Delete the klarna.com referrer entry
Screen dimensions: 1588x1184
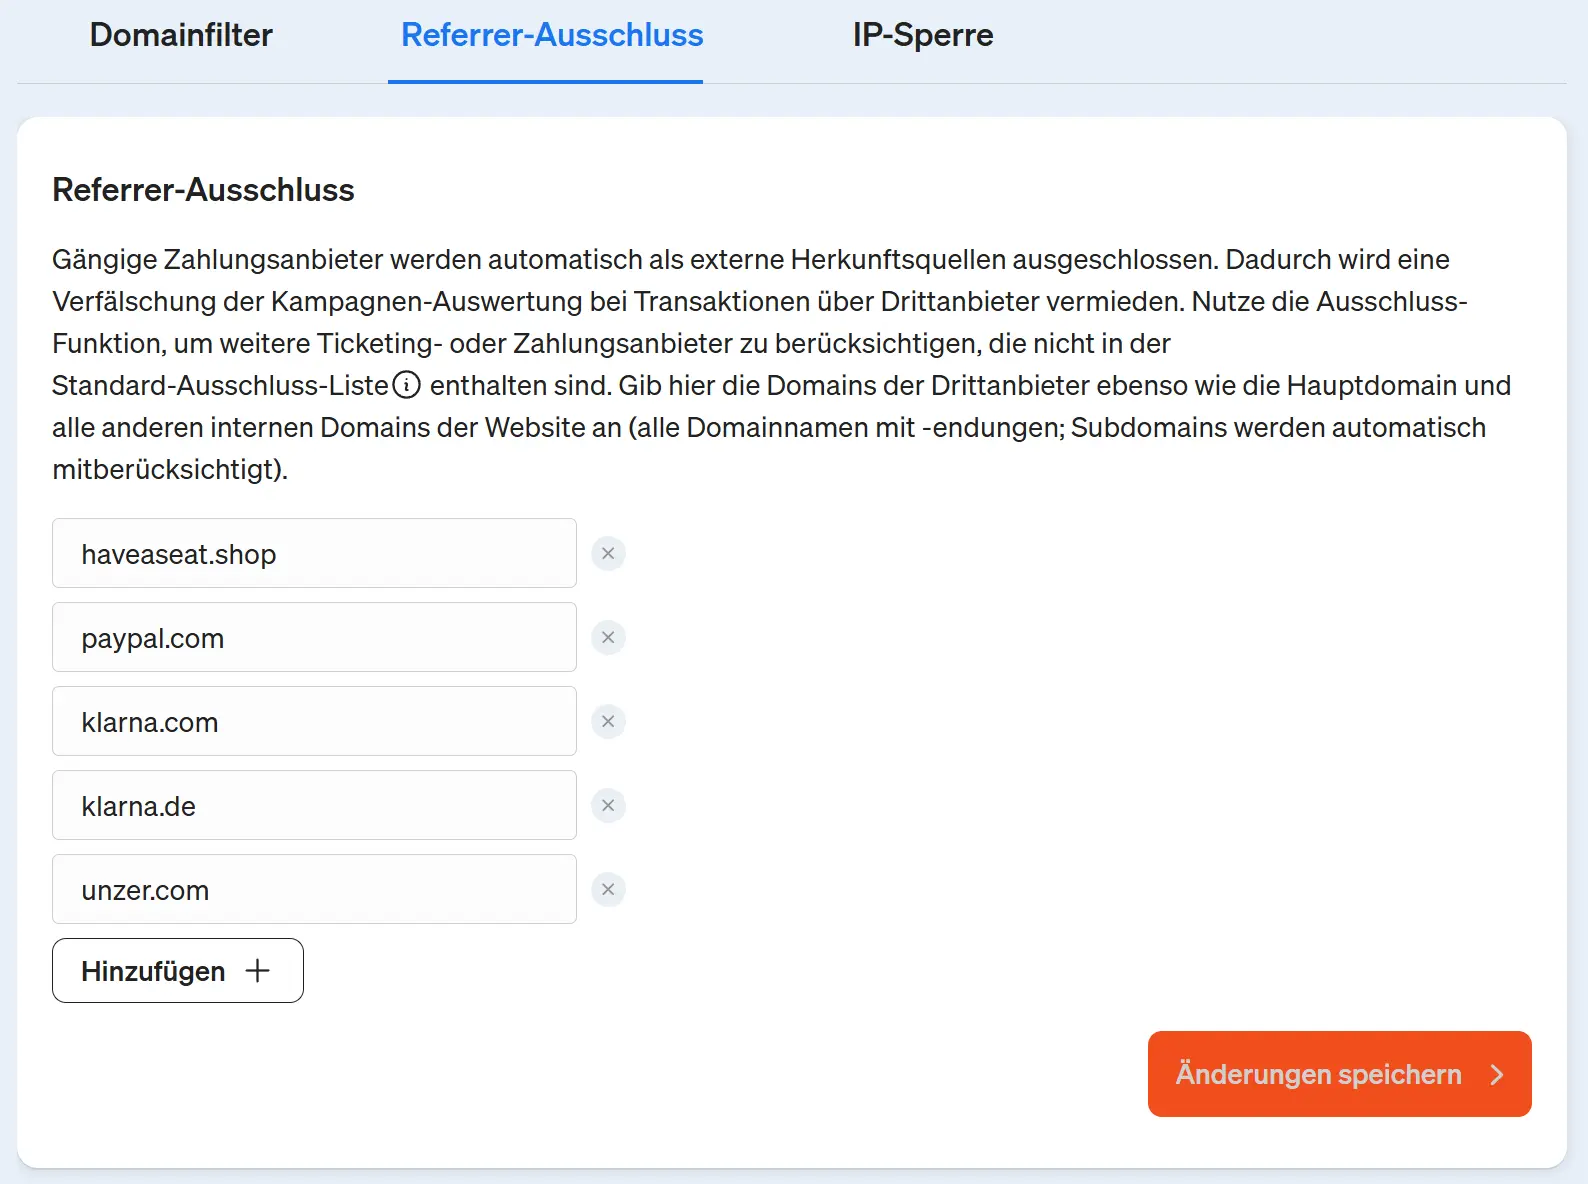click(608, 721)
